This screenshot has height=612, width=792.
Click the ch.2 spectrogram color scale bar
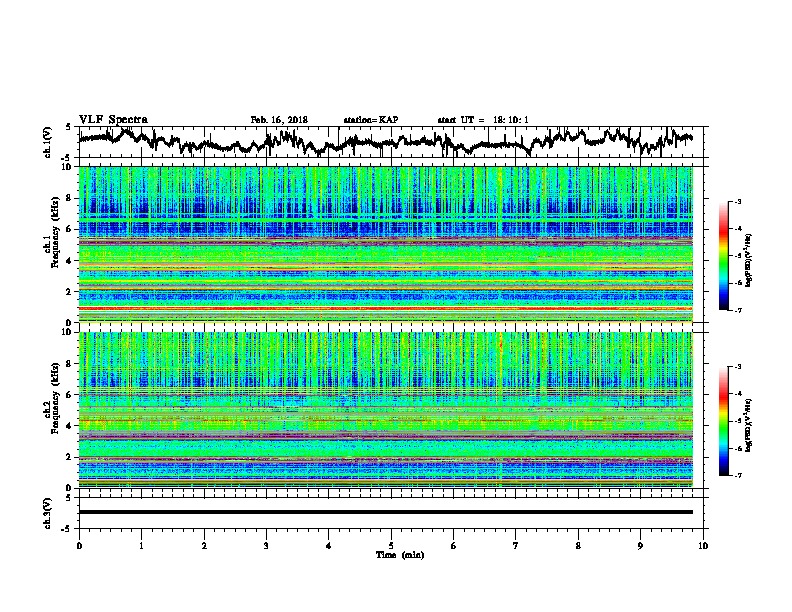coord(723,421)
